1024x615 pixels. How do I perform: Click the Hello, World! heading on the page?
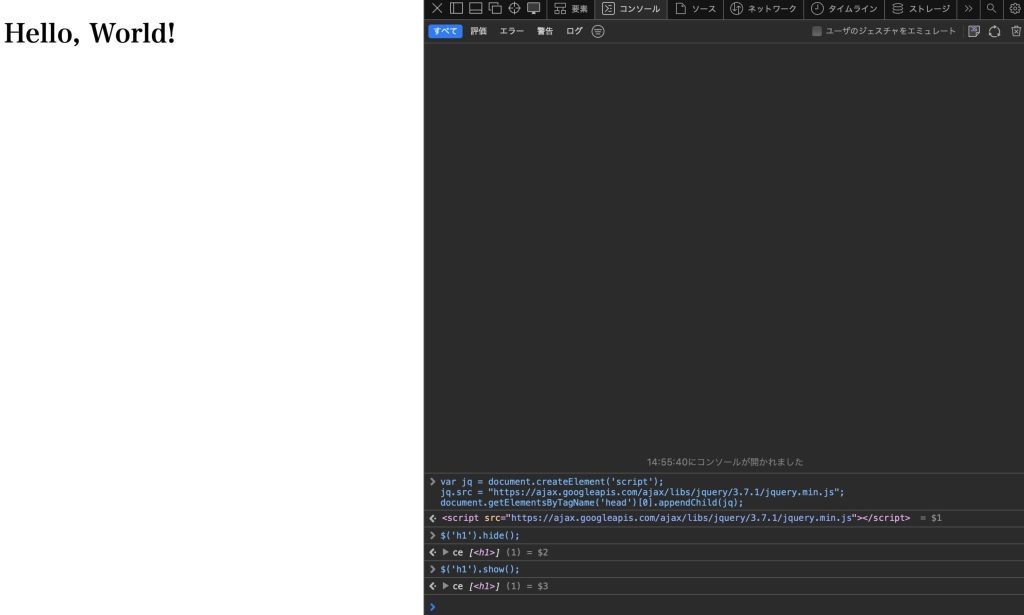click(x=89, y=33)
